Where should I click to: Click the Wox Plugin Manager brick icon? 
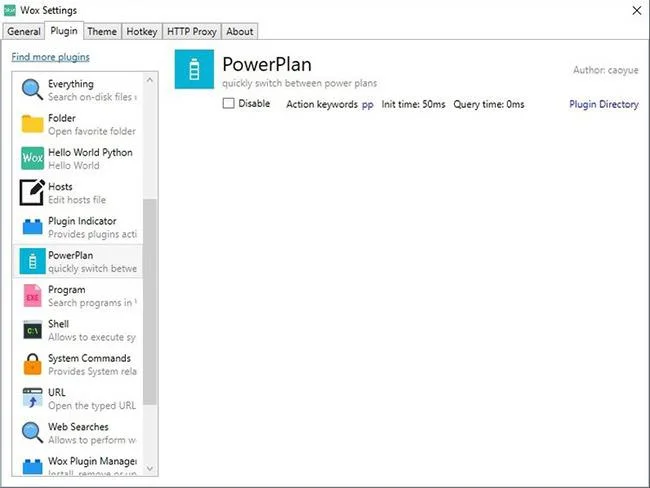pyautogui.click(x=32, y=466)
